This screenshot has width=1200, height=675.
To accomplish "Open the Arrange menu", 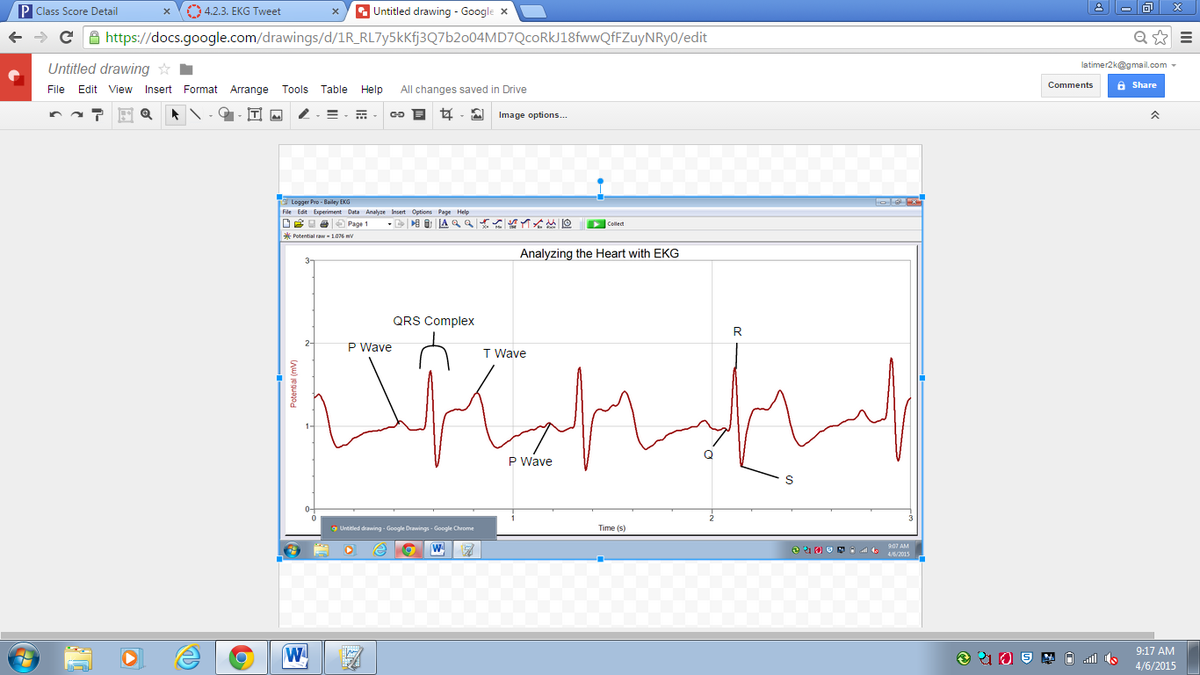I will coord(249,89).
